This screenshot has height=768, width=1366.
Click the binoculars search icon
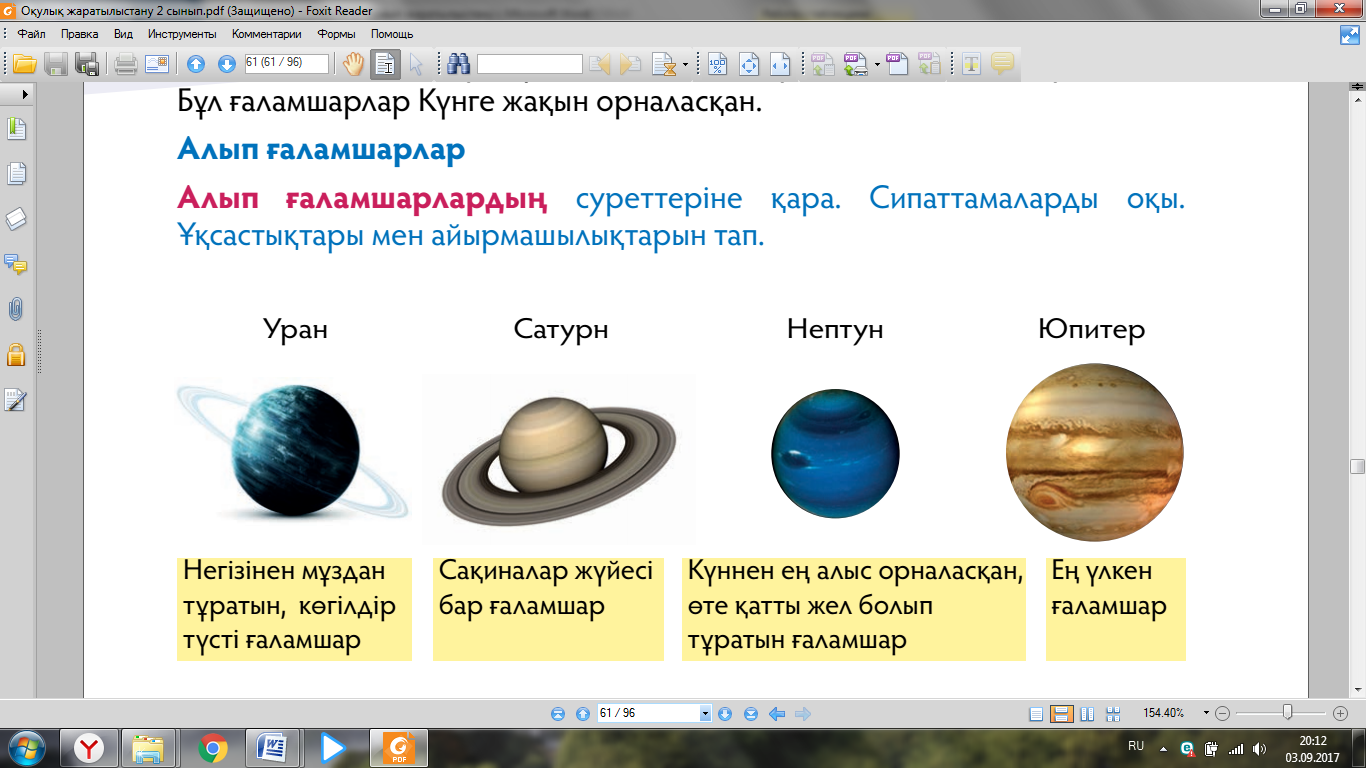[459, 64]
